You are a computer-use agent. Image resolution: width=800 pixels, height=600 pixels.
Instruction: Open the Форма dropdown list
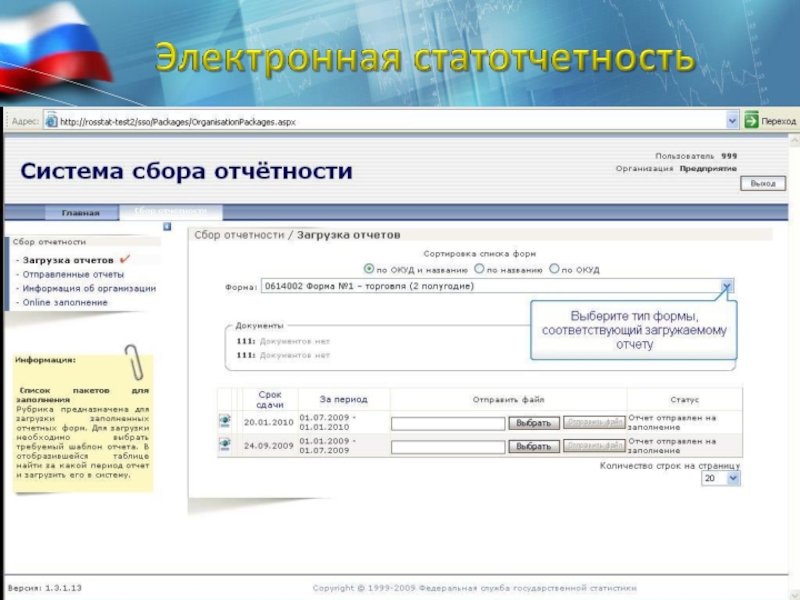[727, 286]
